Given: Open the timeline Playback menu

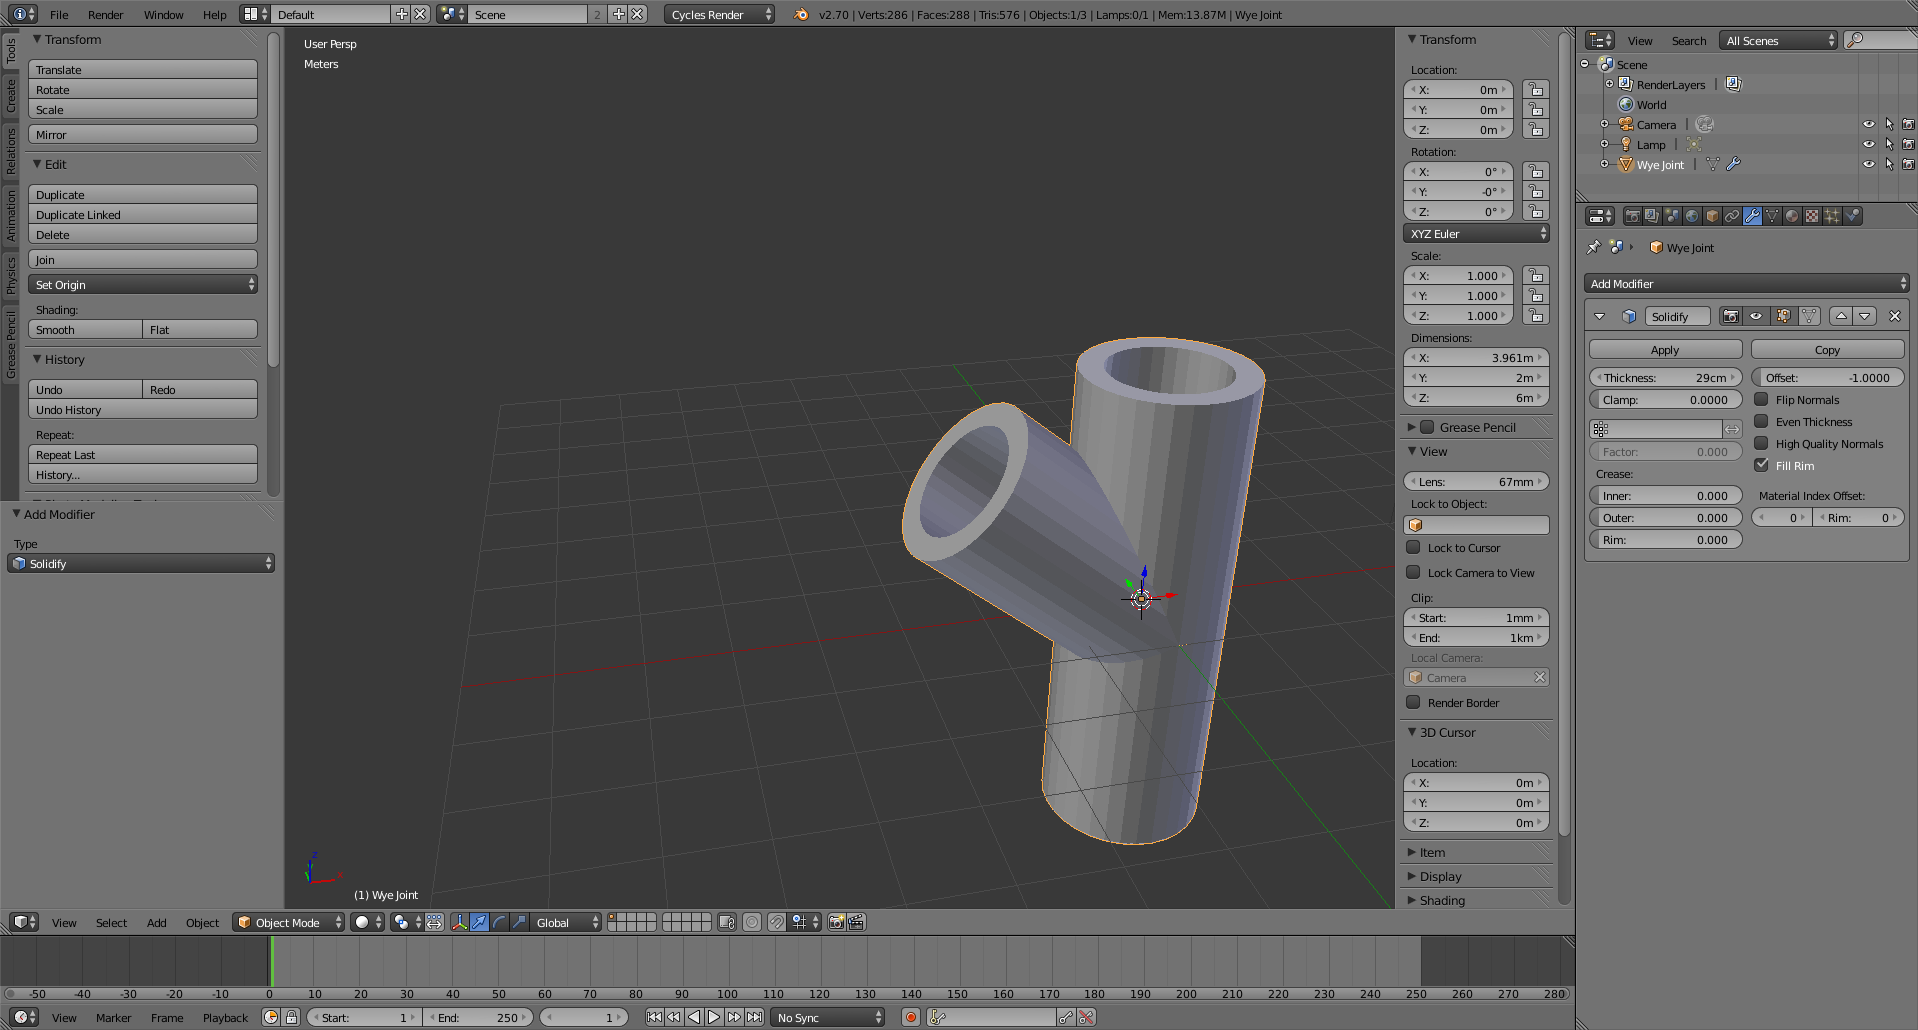Looking at the screenshot, I should pos(225,1017).
